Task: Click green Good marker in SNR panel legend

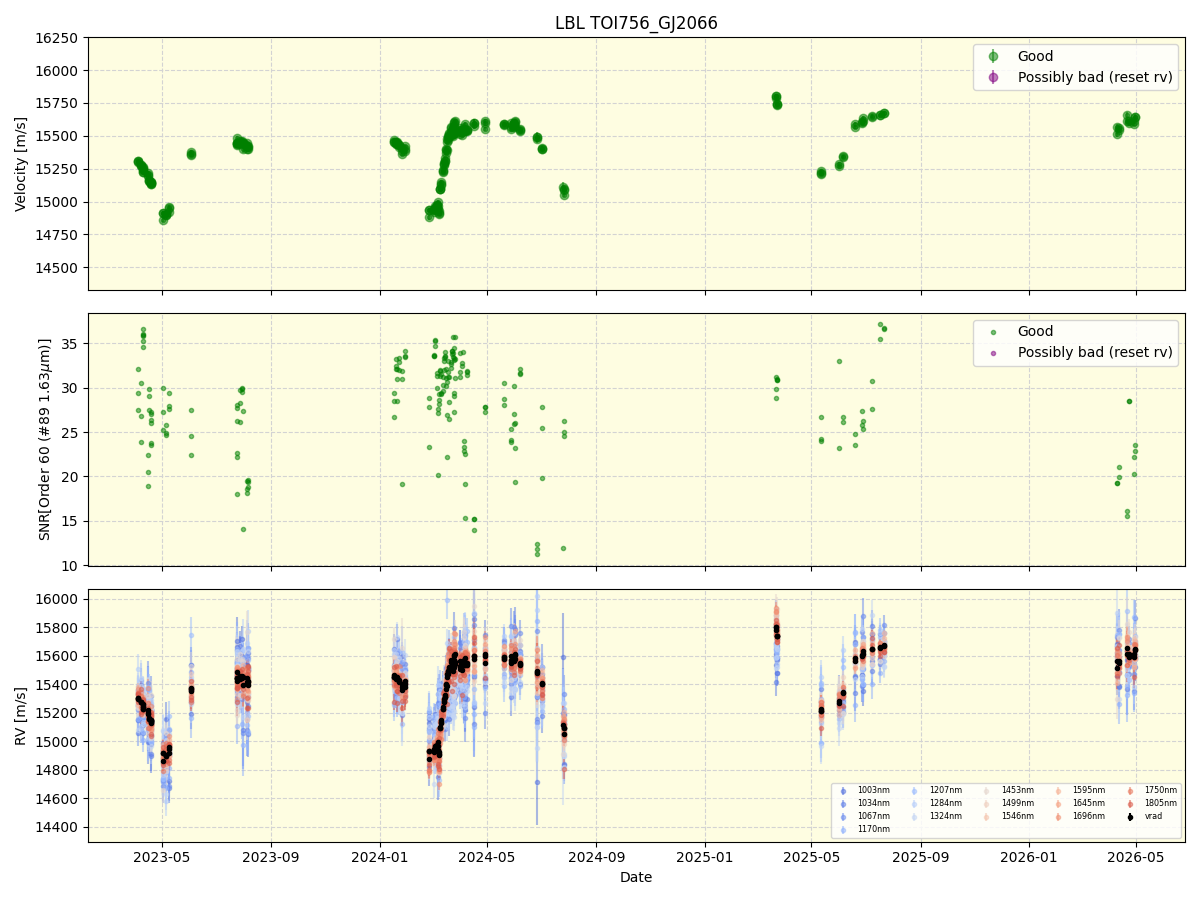Action: tap(993, 332)
